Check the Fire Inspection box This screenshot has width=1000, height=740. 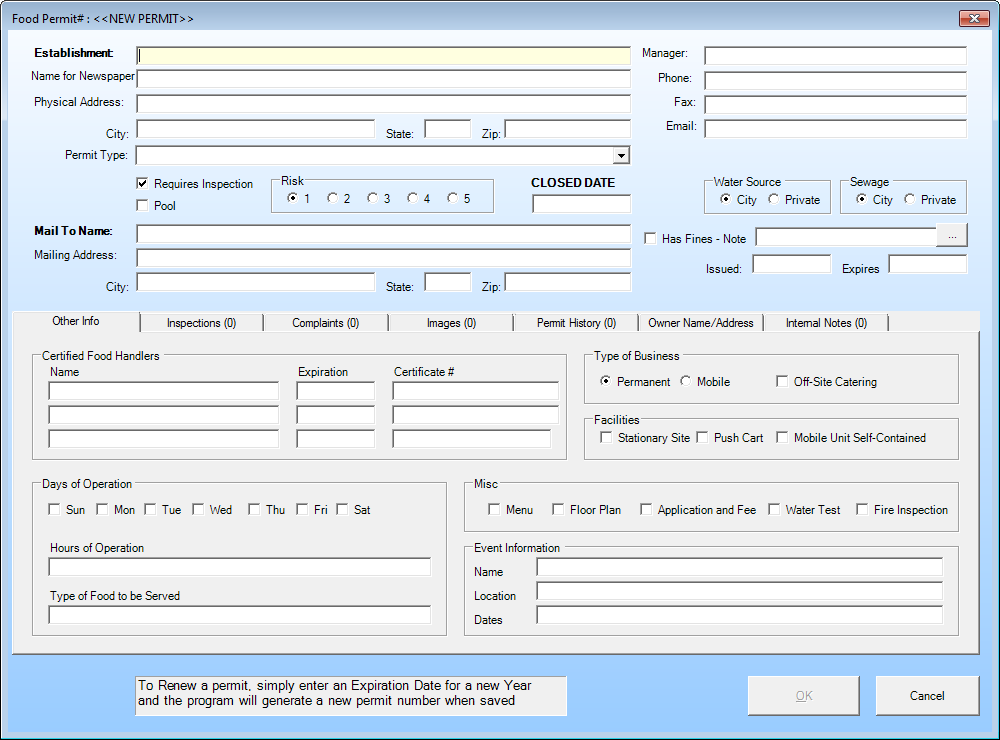[862, 509]
